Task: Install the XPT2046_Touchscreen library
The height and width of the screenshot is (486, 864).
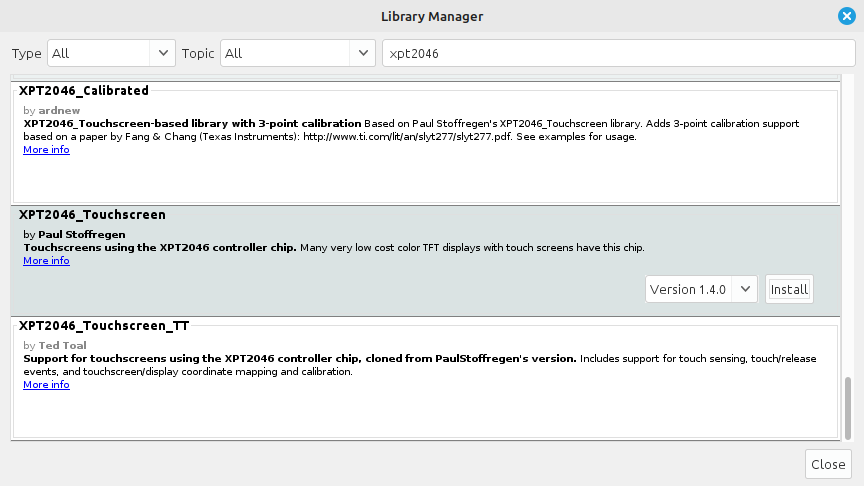Action: [789, 289]
